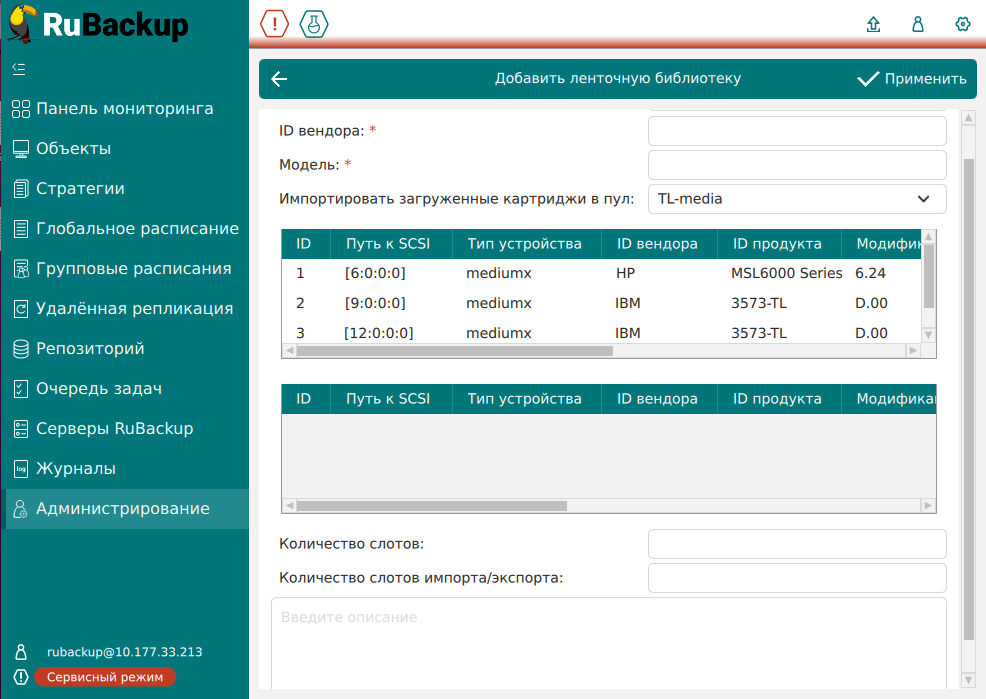Click the flask hexagon icon in header
Viewport: 986px width, 699px height.
pos(314,24)
